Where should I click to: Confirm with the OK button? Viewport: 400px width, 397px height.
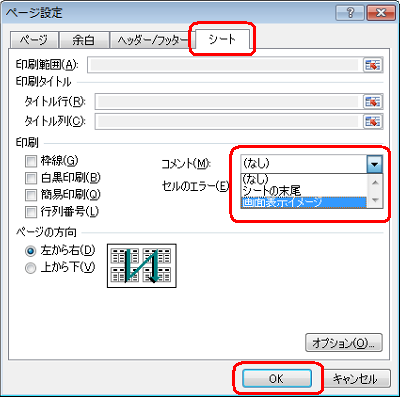(x=277, y=379)
